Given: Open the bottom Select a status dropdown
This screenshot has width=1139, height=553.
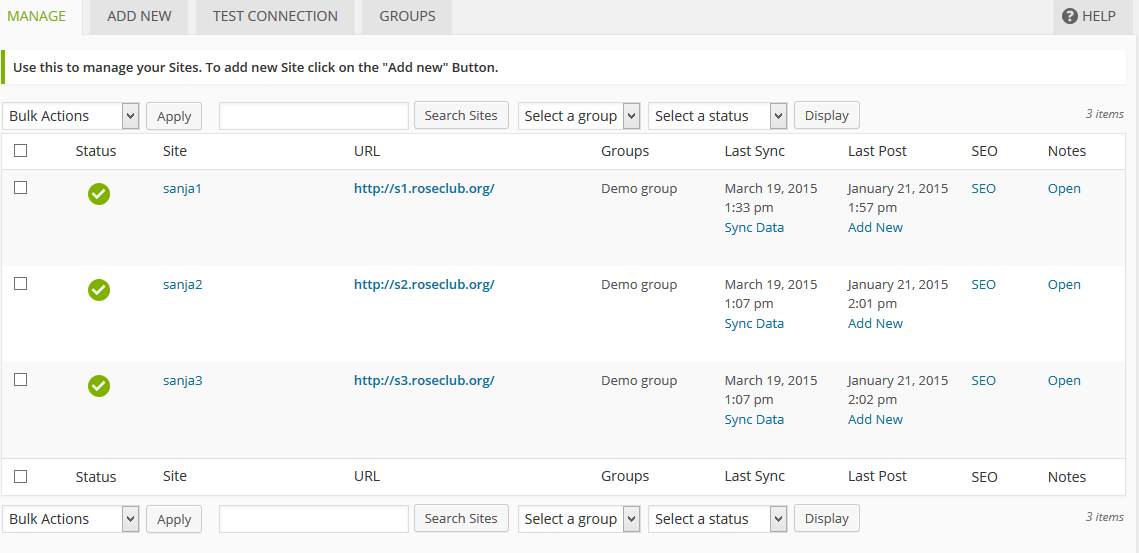Looking at the screenshot, I should coord(718,519).
